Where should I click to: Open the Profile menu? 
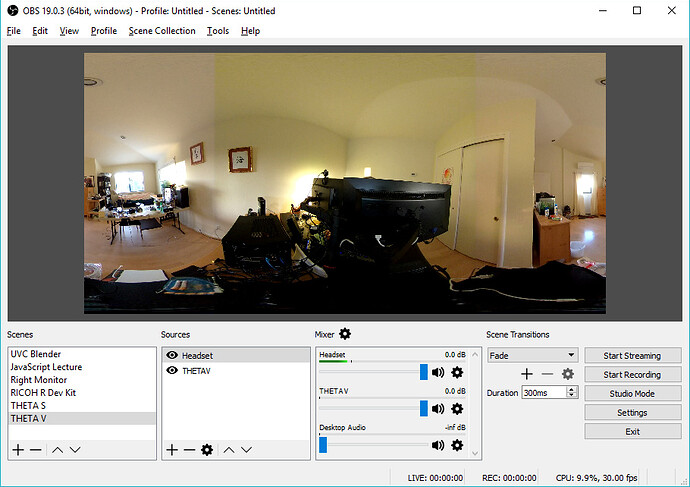(x=104, y=31)
